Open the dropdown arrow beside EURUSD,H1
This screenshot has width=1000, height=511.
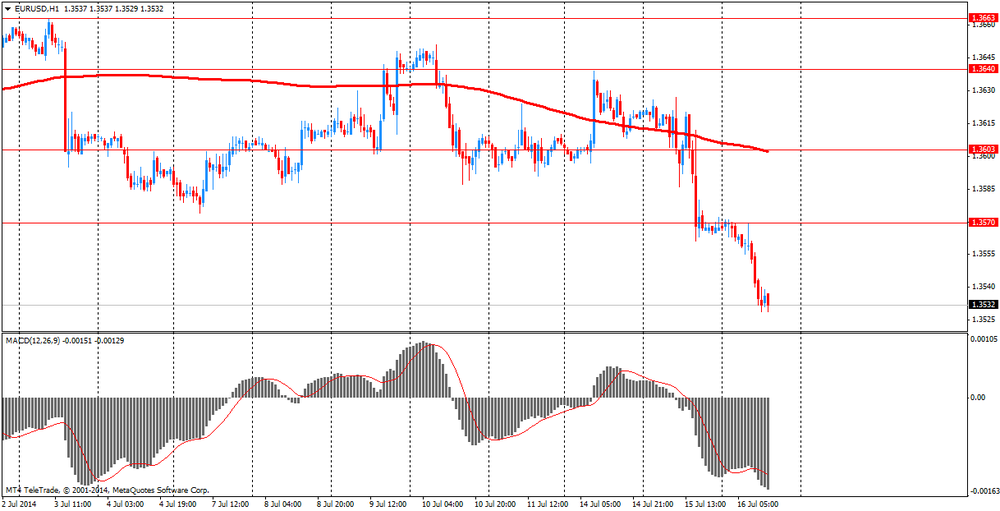tap(9, 8)
